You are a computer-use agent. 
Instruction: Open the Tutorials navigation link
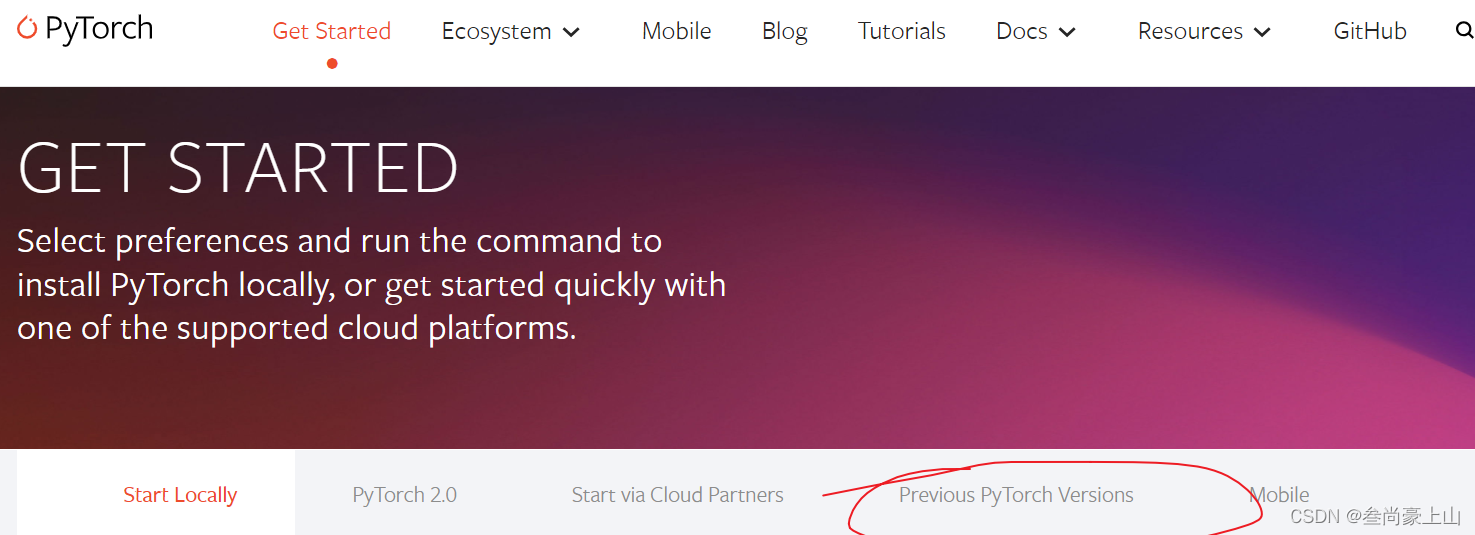tap(902, 31)
